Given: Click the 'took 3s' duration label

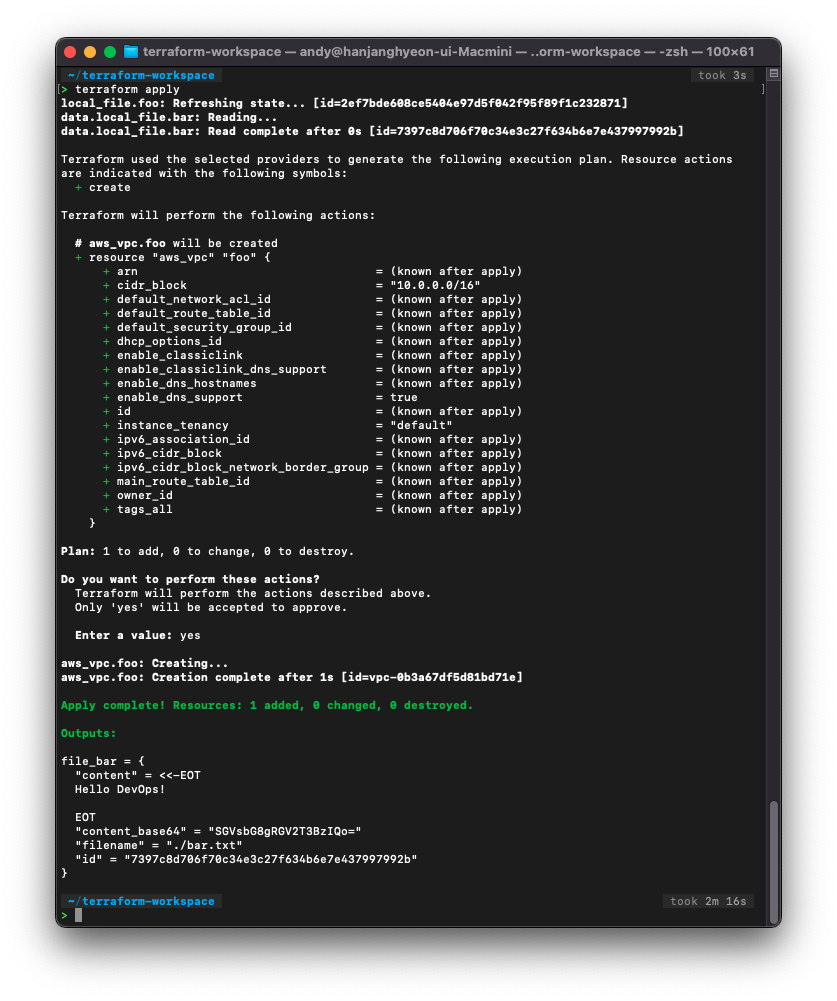Looking at the screenshot, I should pyautogui.click(x=722, y=75).
